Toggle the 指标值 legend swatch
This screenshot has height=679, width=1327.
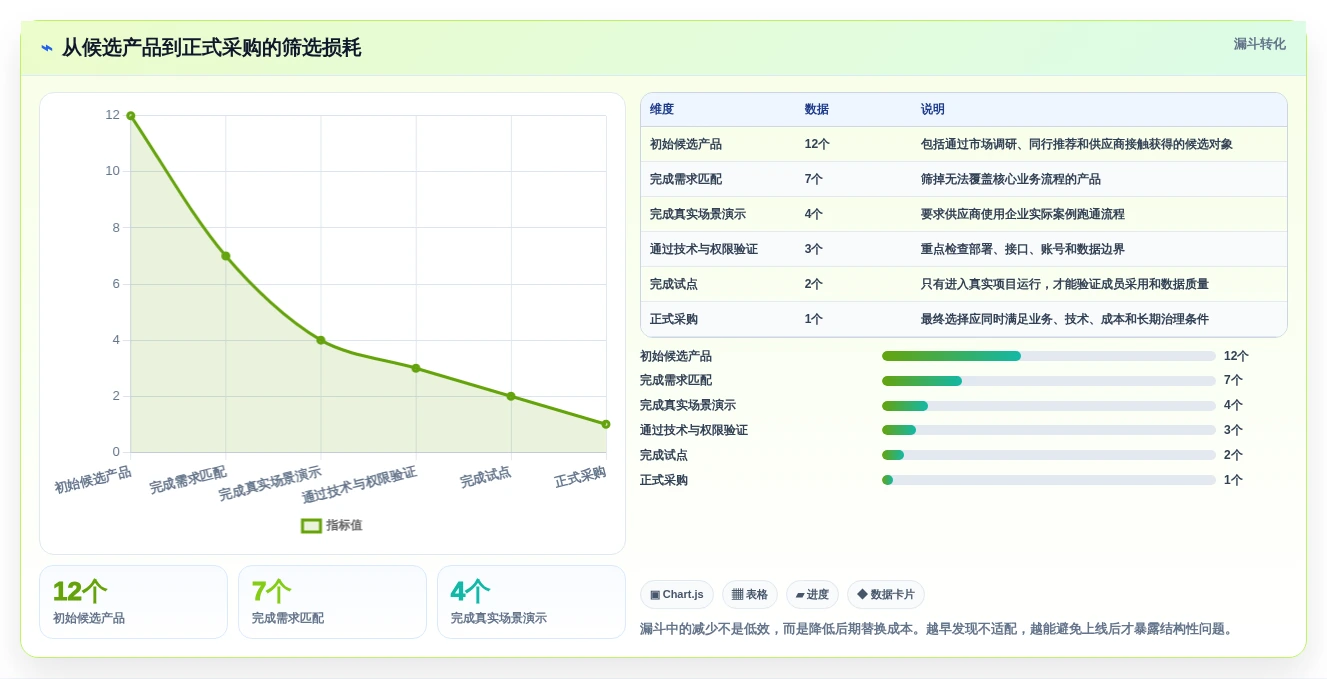click(312, 525)
